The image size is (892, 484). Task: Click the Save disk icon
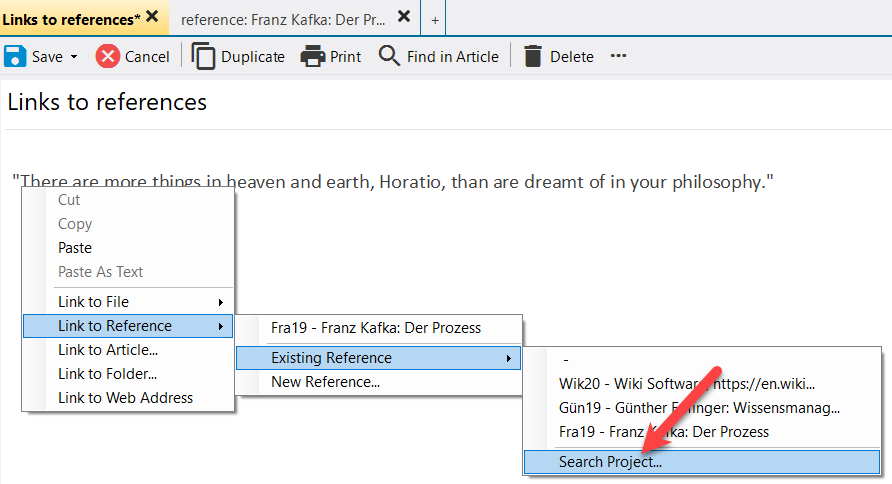click(x=15, y=56)
